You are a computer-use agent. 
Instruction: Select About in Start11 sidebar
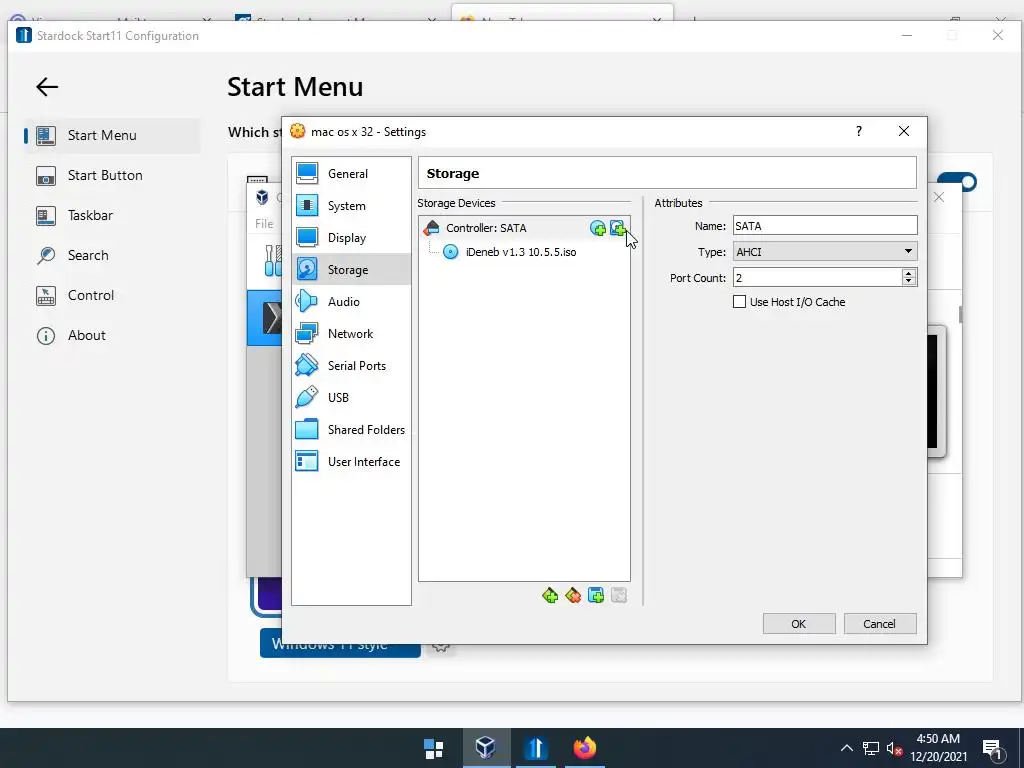112,335
